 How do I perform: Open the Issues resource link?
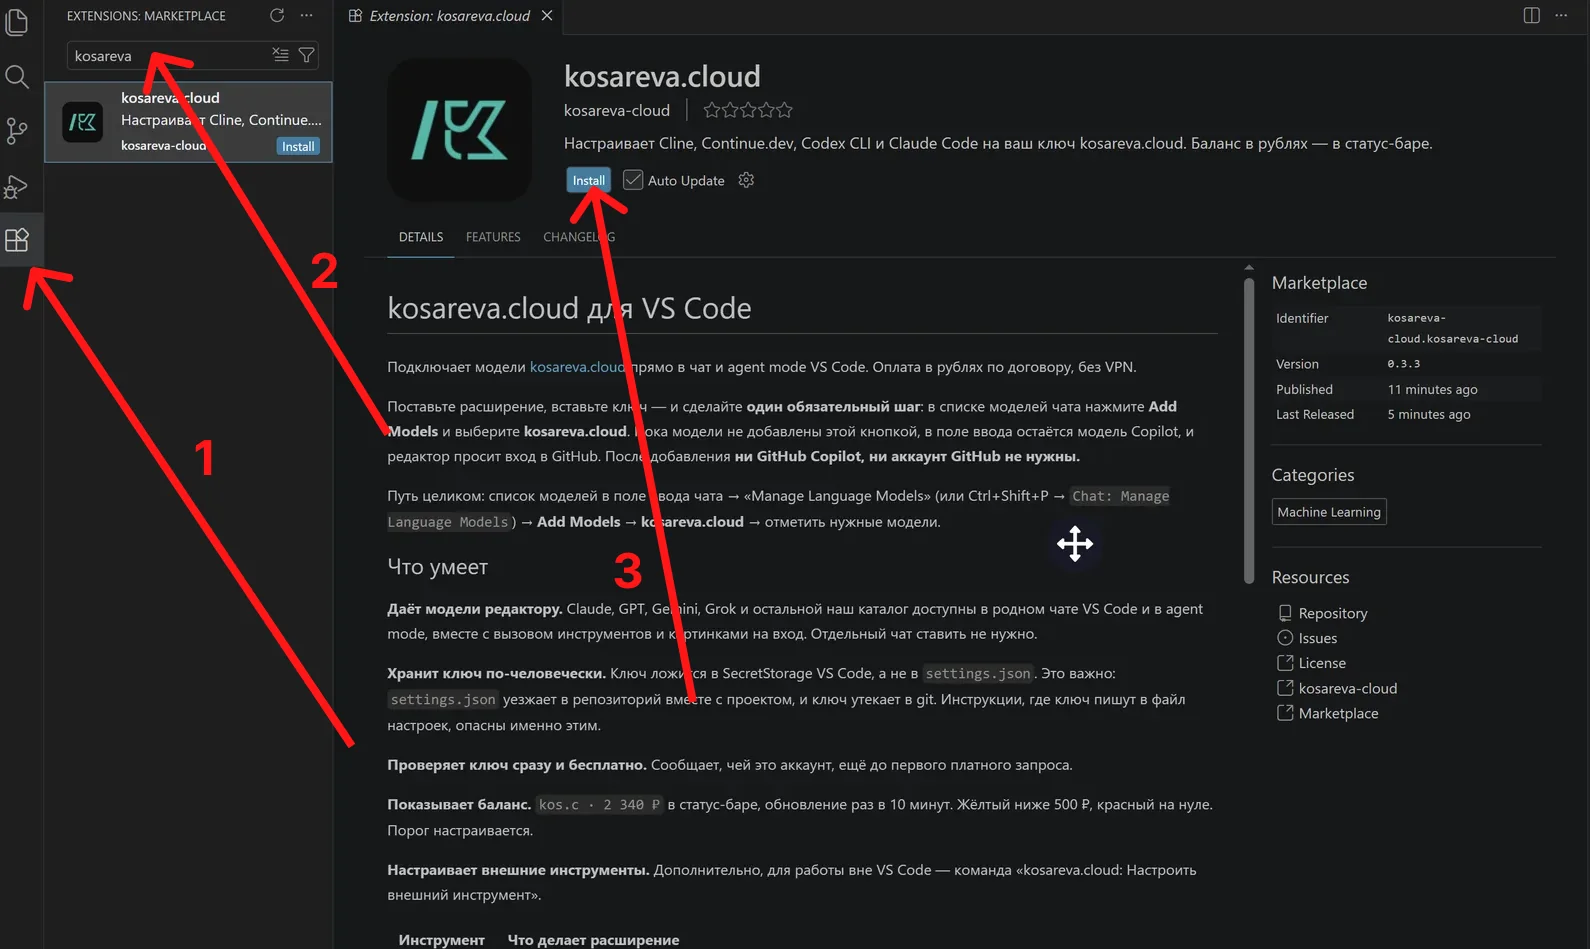click(x=1318, y=638)
